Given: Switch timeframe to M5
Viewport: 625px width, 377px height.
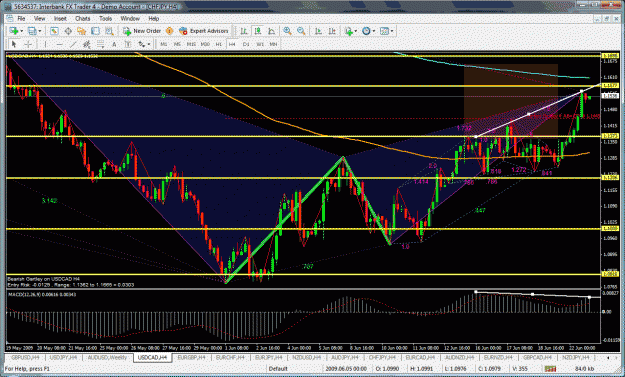Looking at the screenshot, I should (177, 44).
